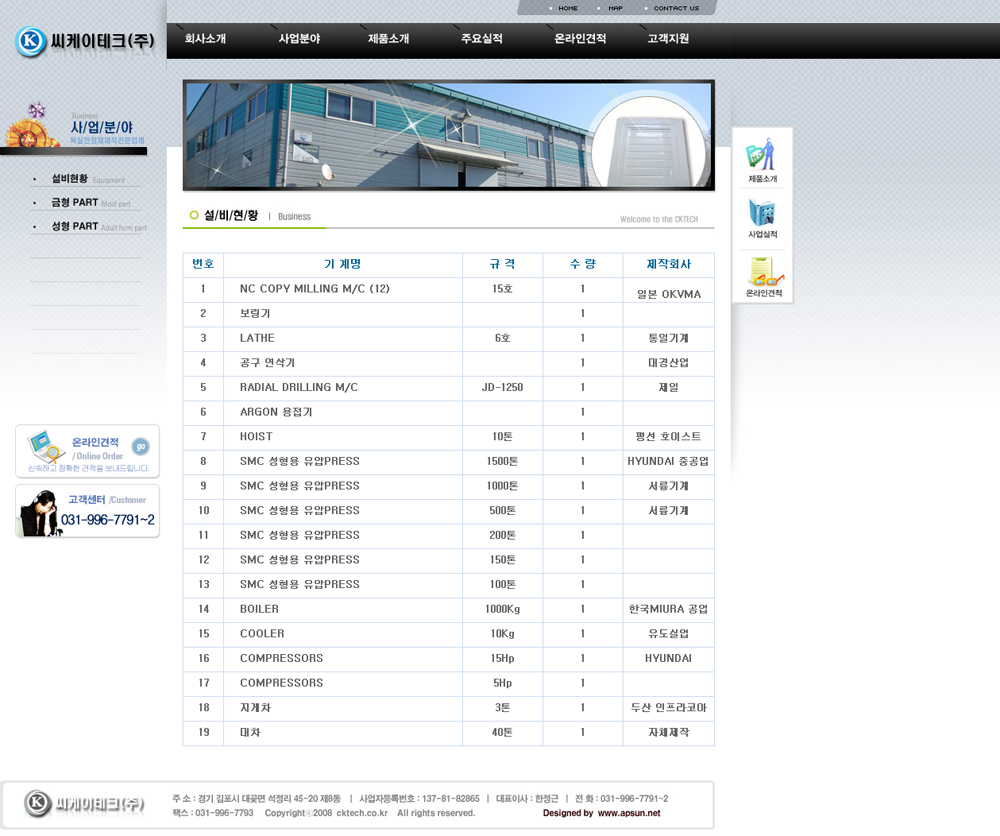Go to 주요실적 in navigation bar
Screen dimensions: 1000x836
481,39
